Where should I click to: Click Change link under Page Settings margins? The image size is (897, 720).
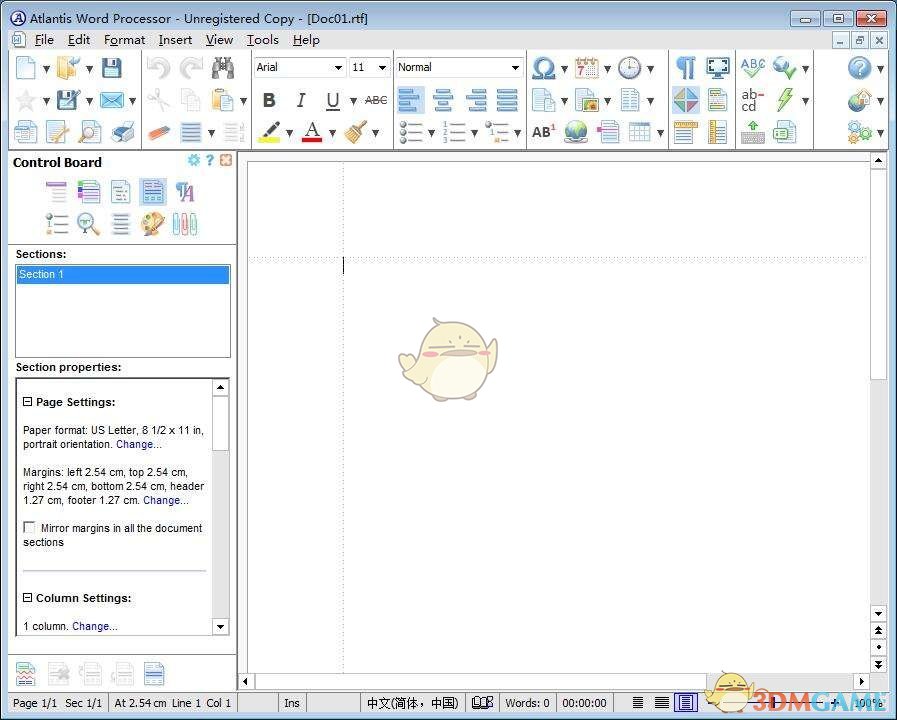pos(163,500)
